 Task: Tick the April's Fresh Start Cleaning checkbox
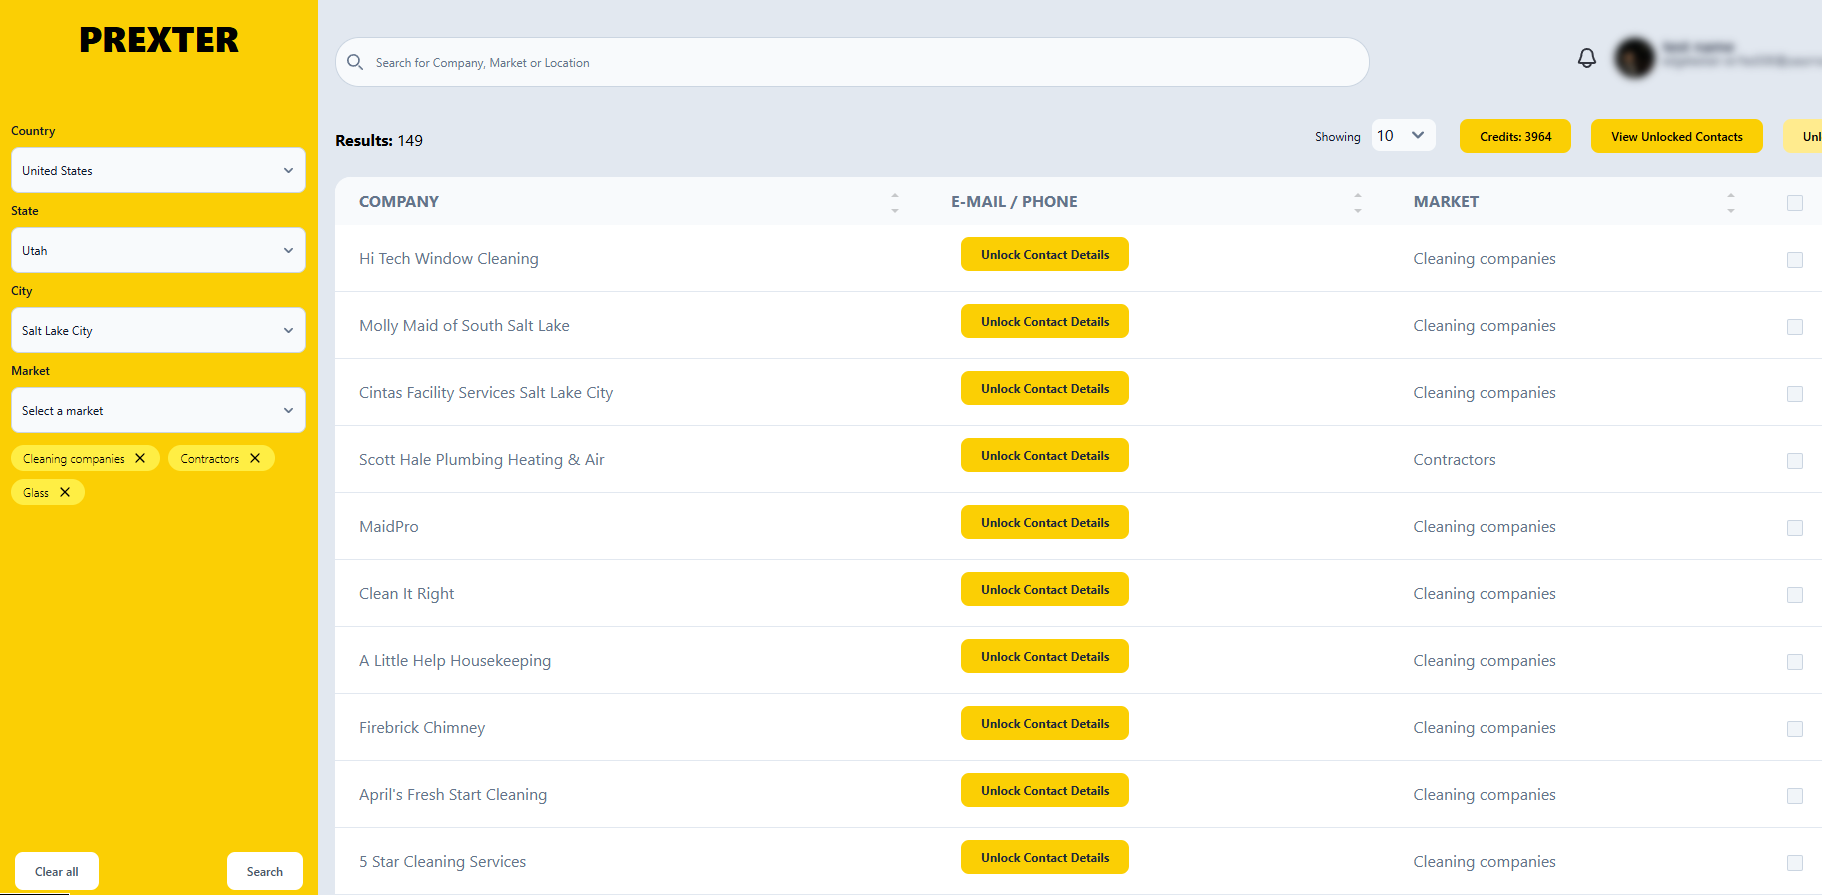(1795, 796)
